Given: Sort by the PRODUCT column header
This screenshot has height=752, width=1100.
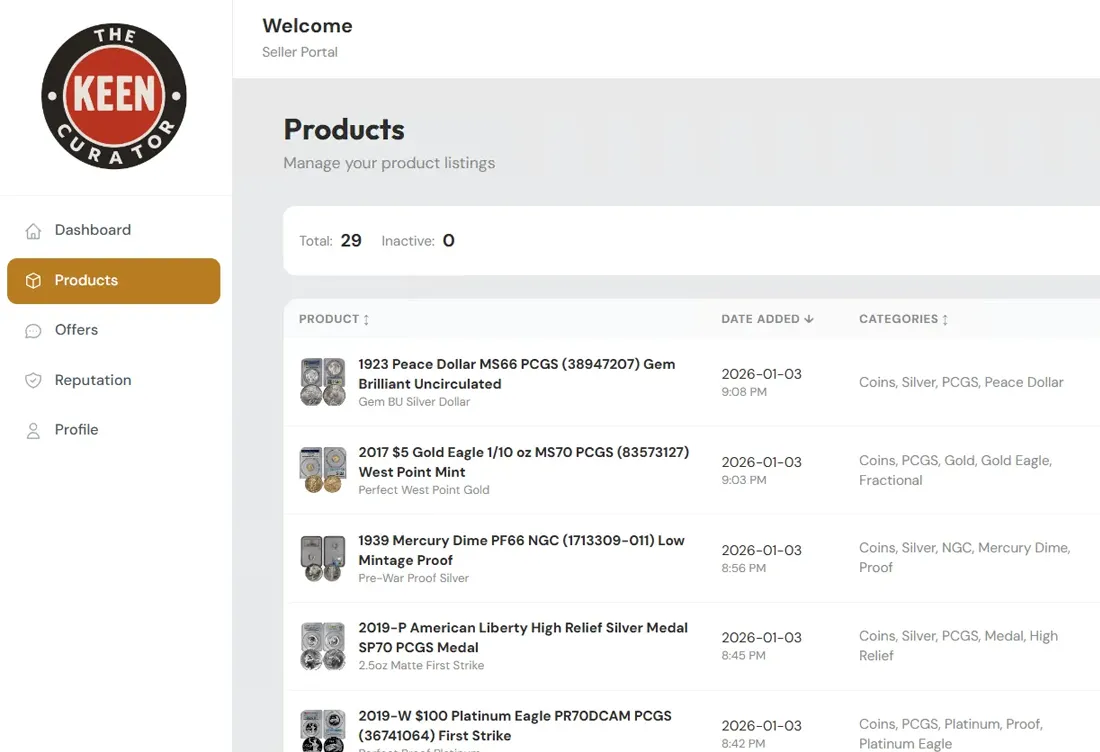Looking at the screenshot, I should pos(334,319).
